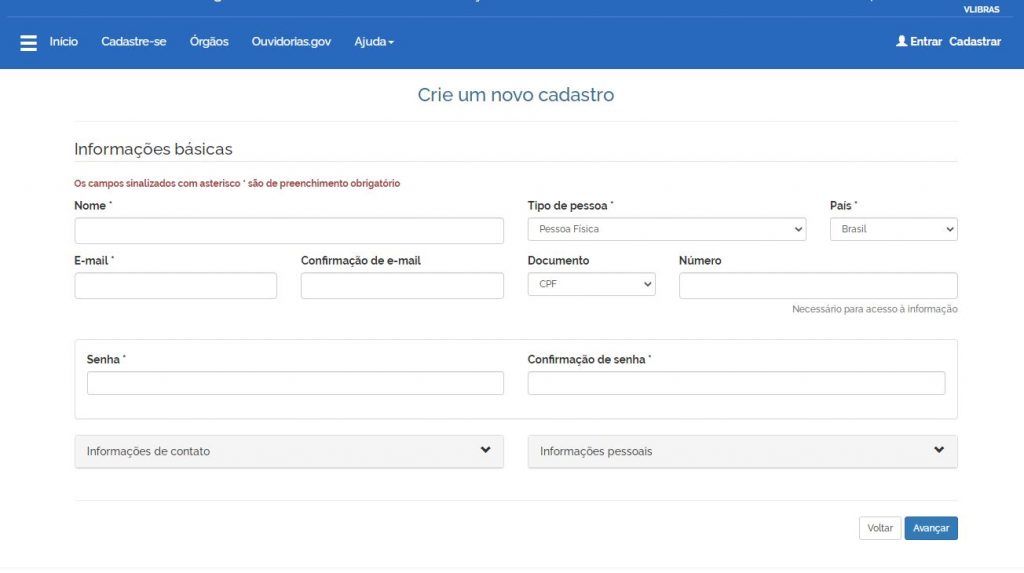Expand the Informações de contato section
Screen dimensions: 1024x573
(x=289, y=451)
